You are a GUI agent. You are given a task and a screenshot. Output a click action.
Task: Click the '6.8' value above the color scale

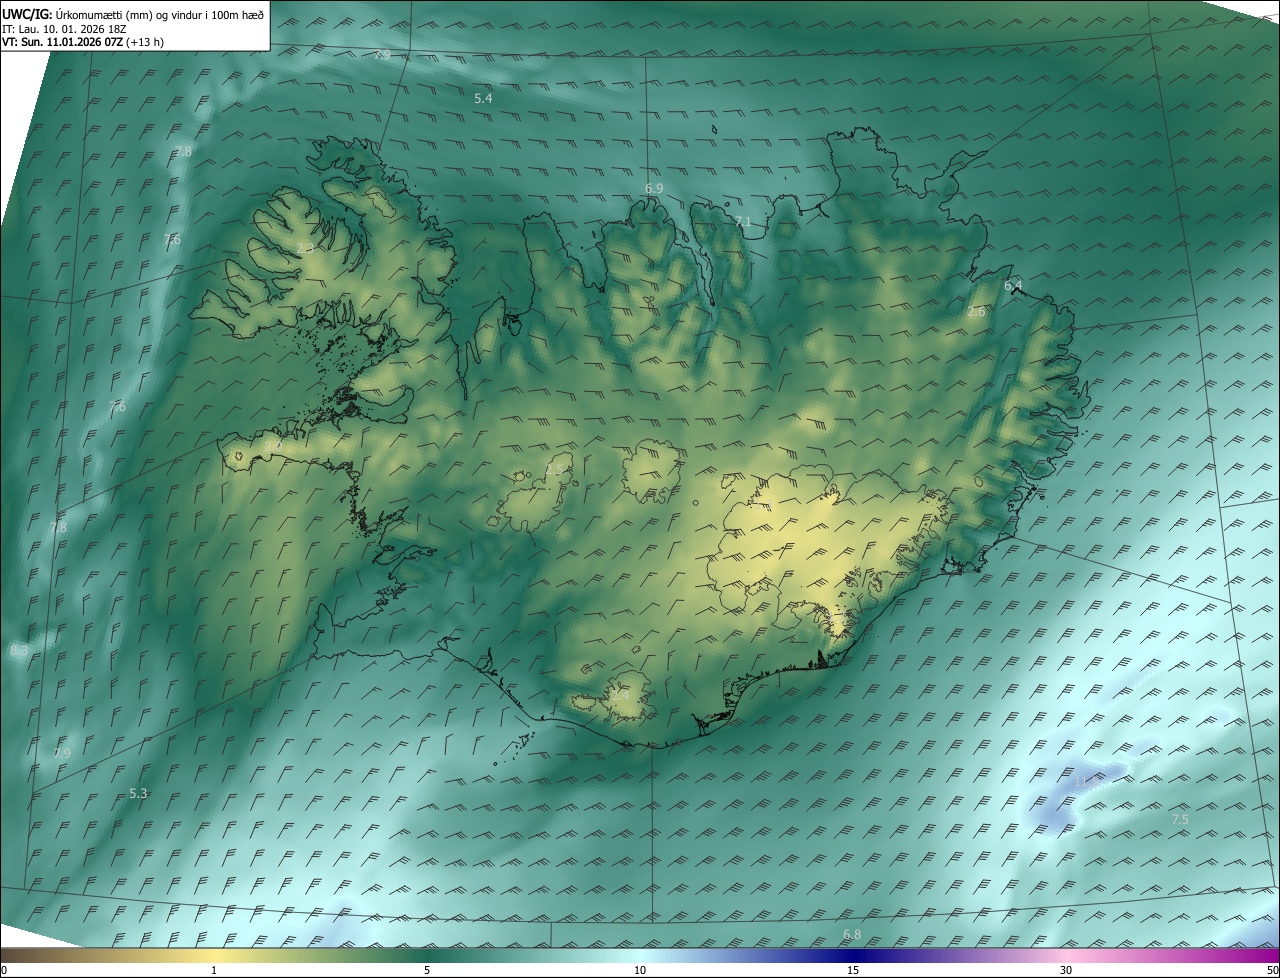(852, 934)
